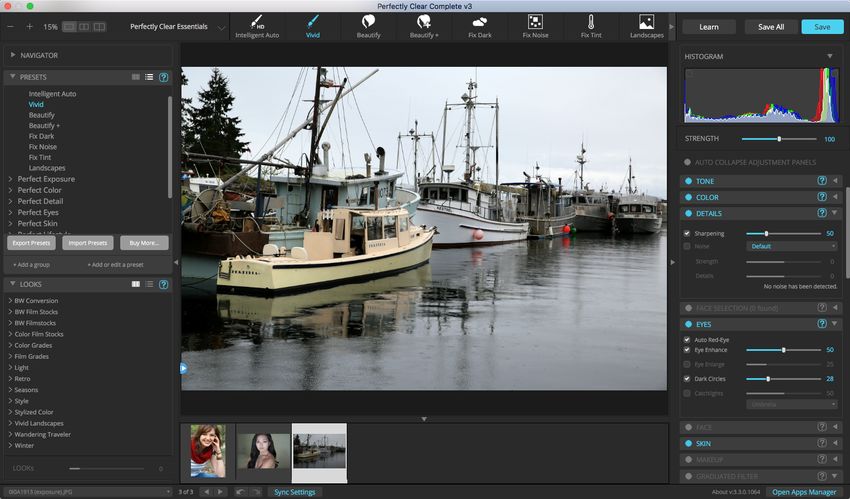Enable the Eye Enlarge checkbox

(687, 364)
